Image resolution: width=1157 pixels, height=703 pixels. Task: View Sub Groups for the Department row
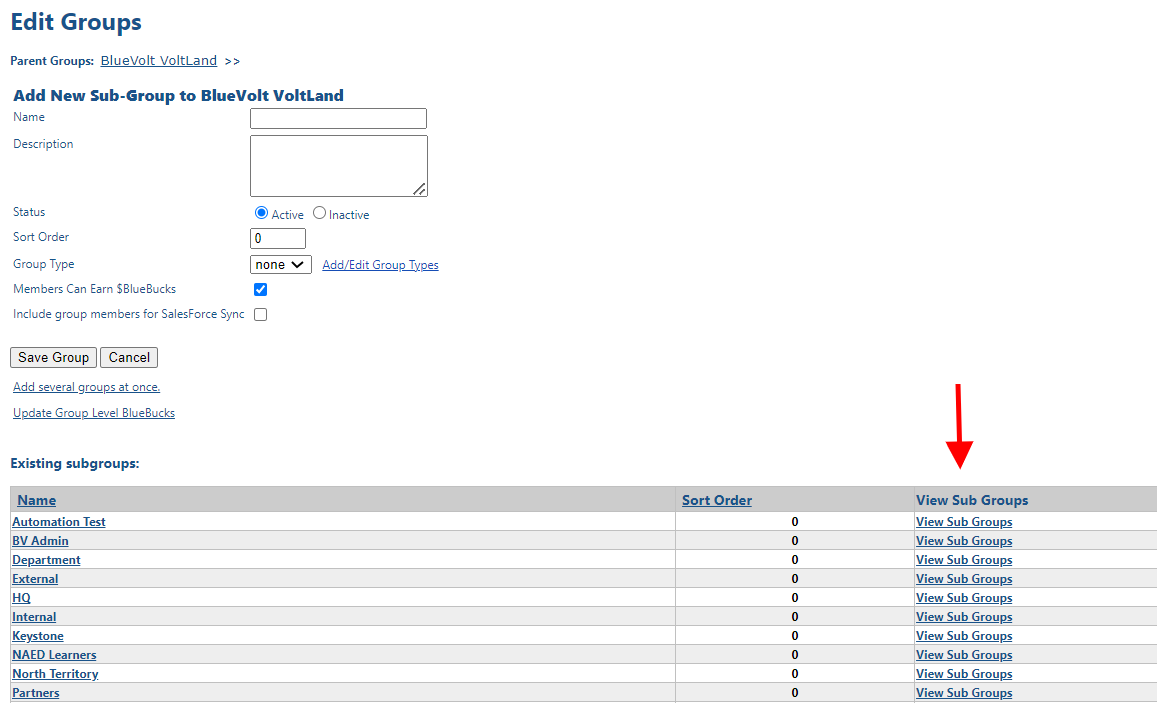click(x=963, y=559)
